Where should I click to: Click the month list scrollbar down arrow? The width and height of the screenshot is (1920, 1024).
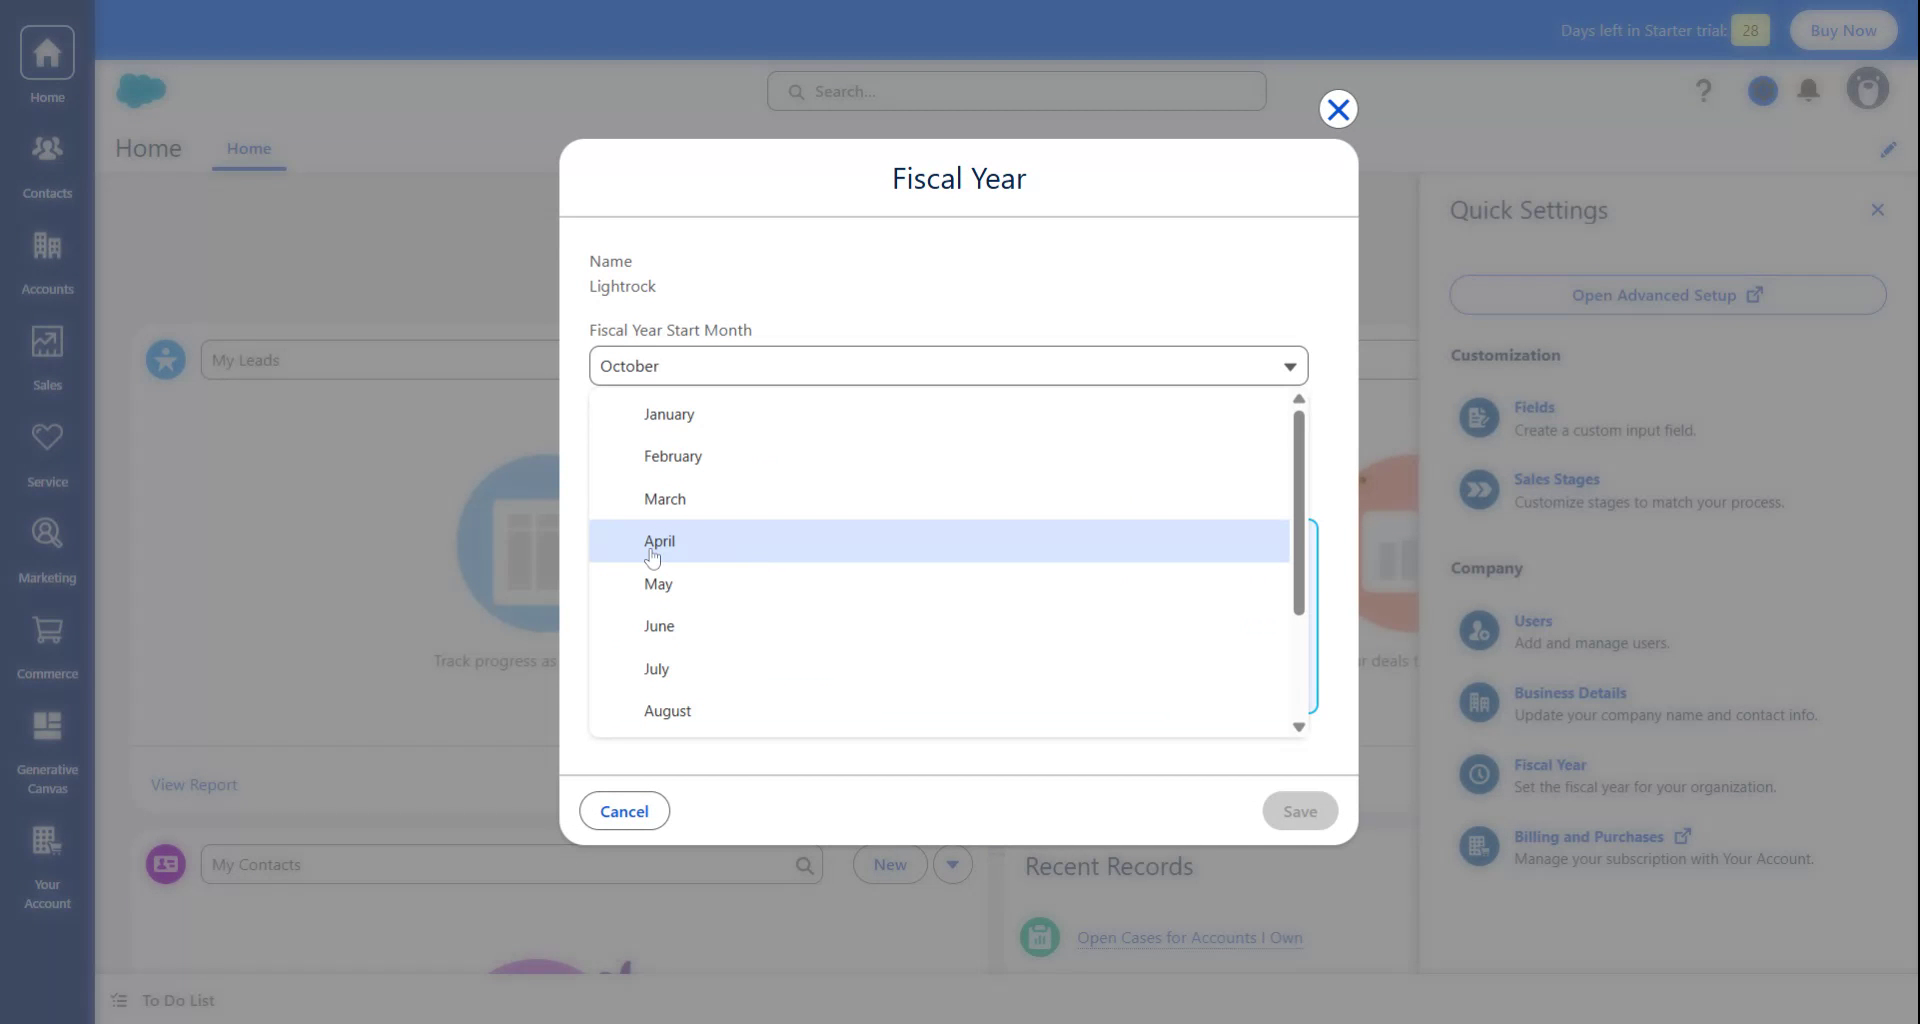click(1298, 728)
